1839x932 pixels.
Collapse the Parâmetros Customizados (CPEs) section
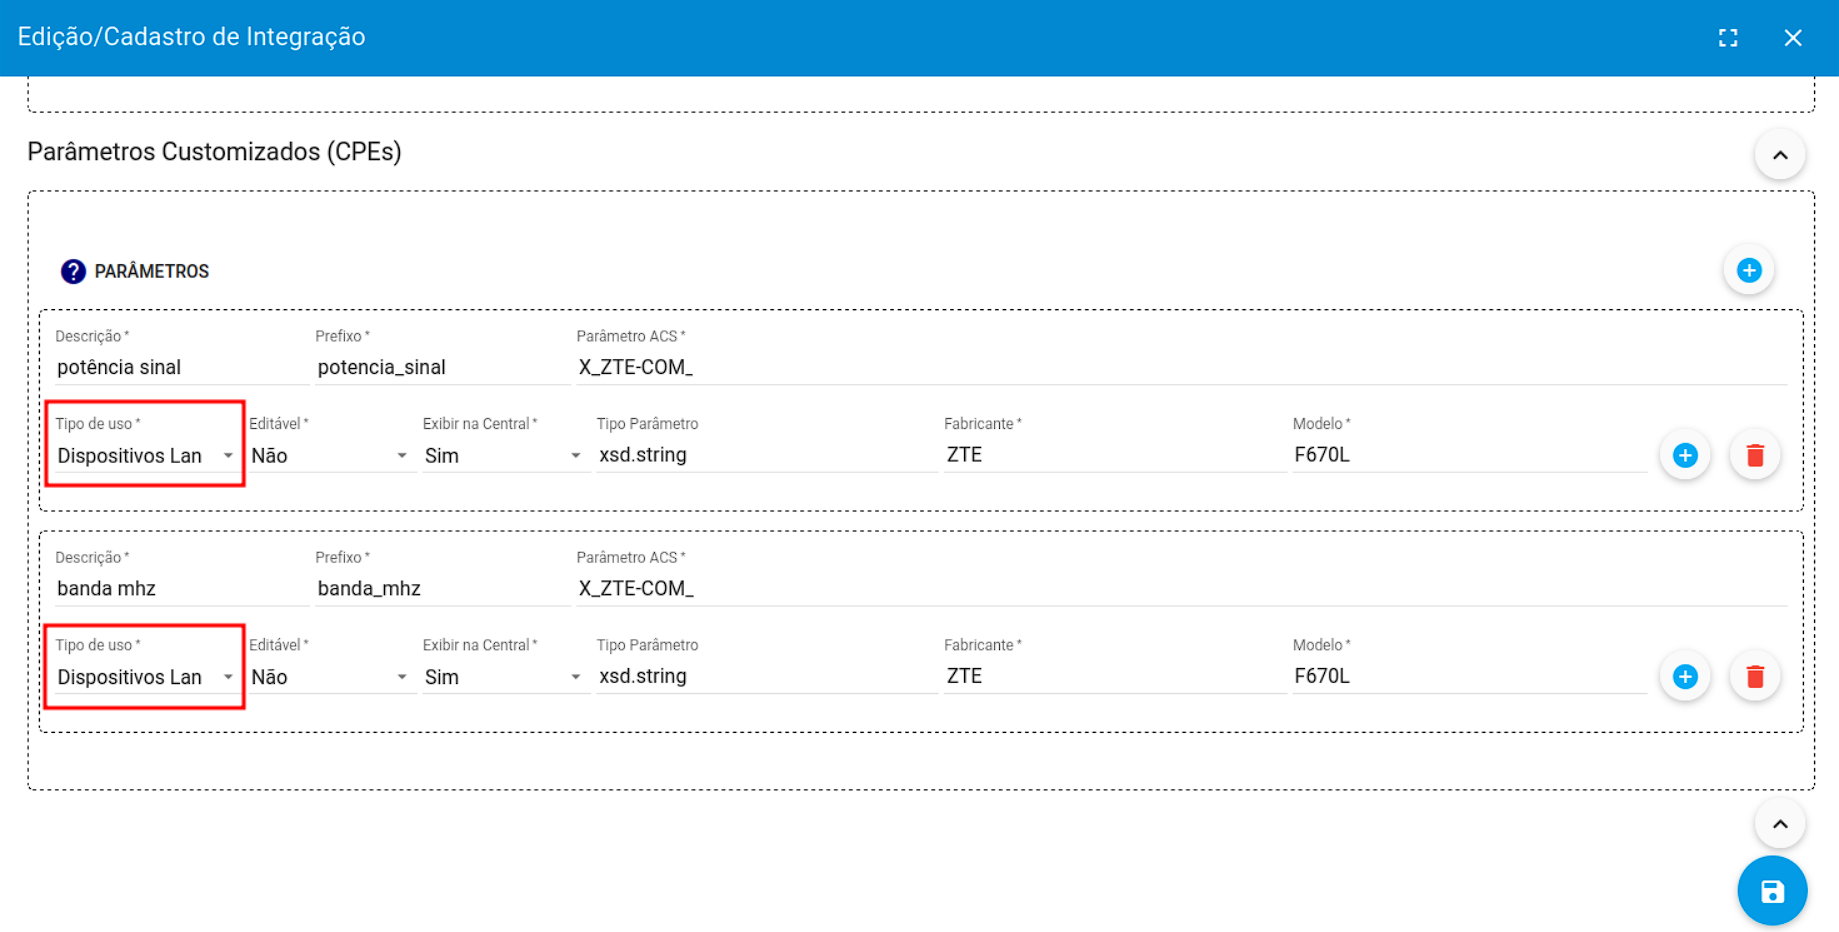click(x=1780, y=155)
